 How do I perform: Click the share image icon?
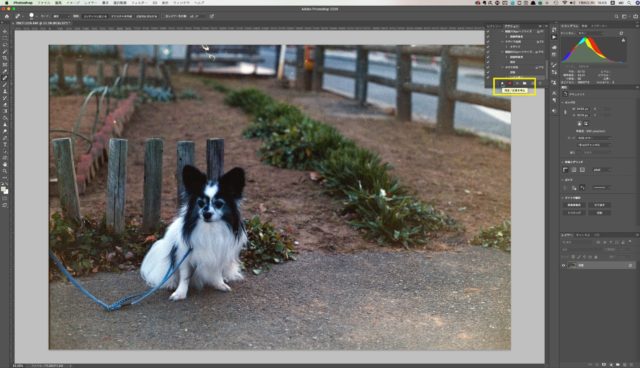click(635, 16)
